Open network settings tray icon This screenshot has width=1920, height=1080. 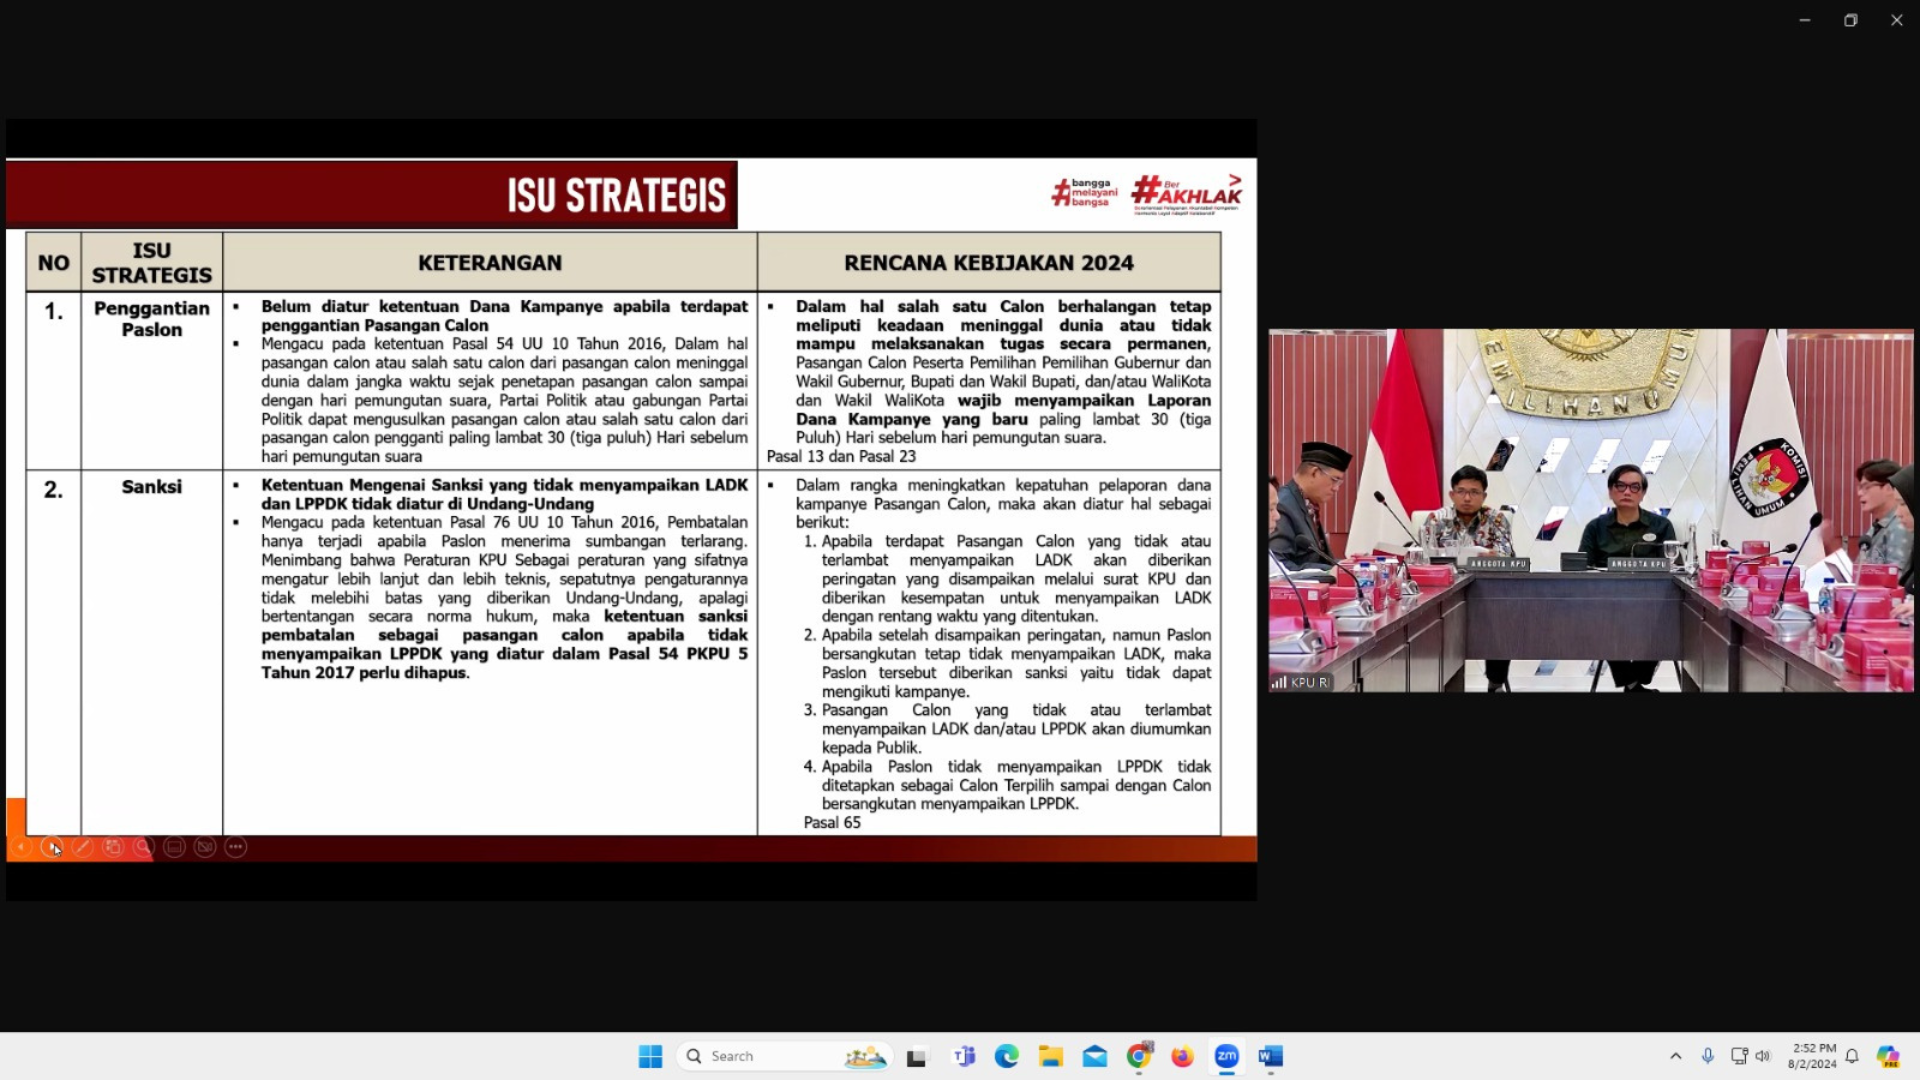click(x=1739, y=1056)
